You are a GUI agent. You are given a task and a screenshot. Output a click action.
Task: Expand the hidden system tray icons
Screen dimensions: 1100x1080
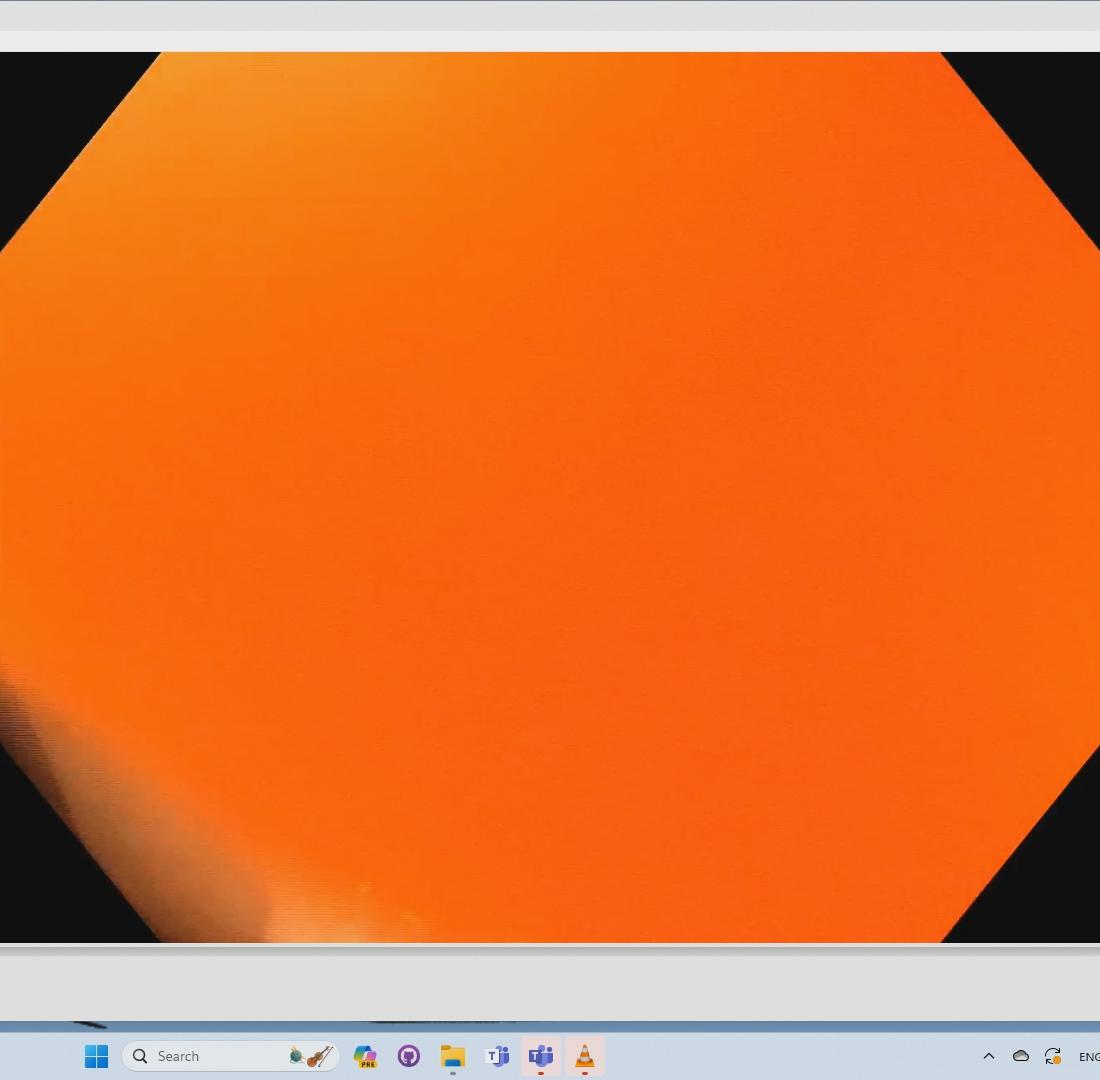(988, 1055)
